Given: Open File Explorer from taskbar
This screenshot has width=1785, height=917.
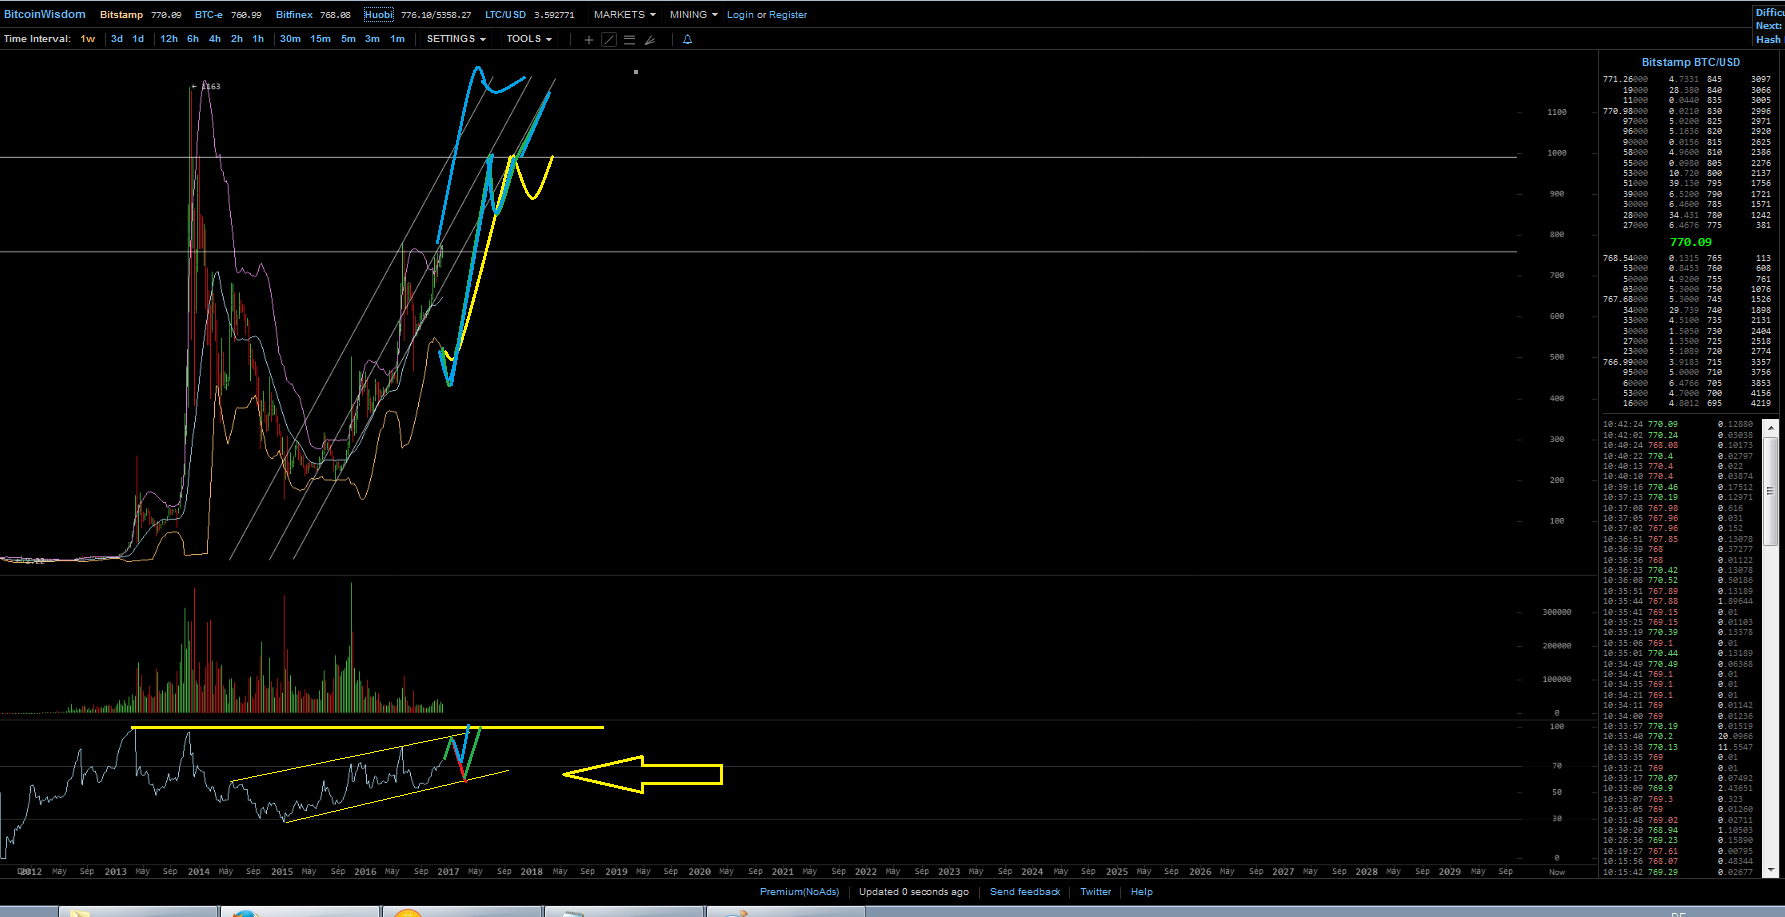Looking at the screenshot, I should (138, 912).
